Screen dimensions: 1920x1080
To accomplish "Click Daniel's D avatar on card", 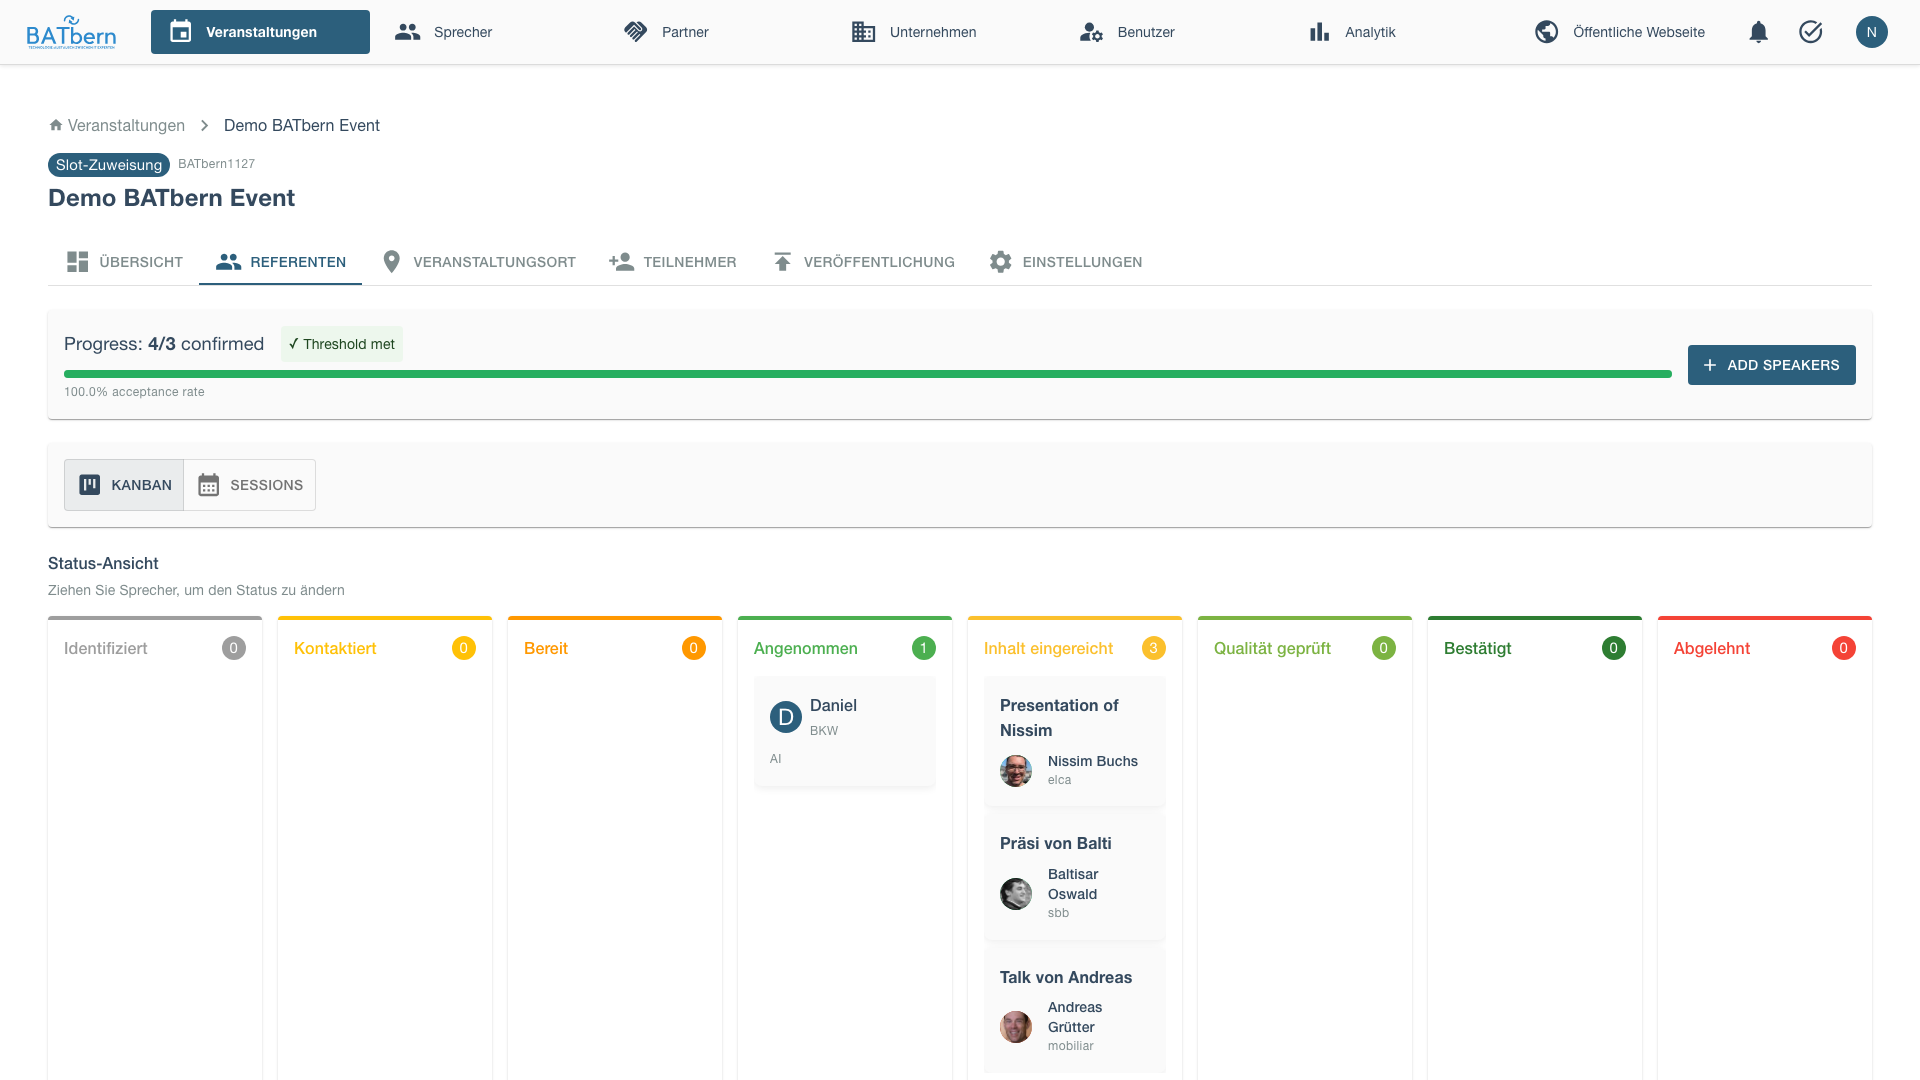I will point(786,717).
